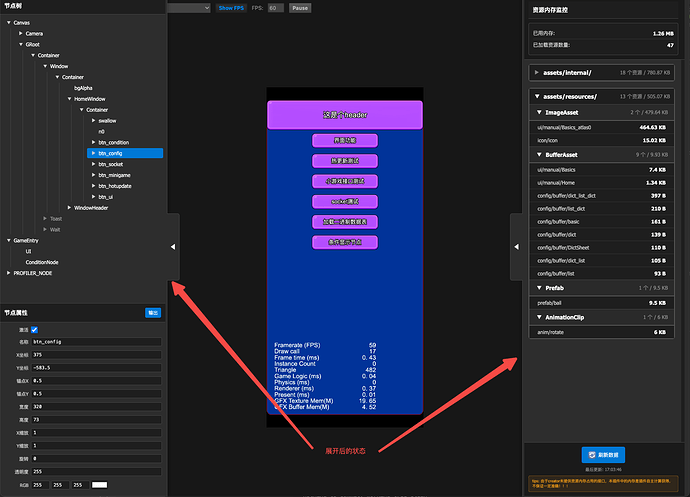Tap the 加载二进制数据表 game button
This screenshot has width=690, height=497.
click(345, 222)
